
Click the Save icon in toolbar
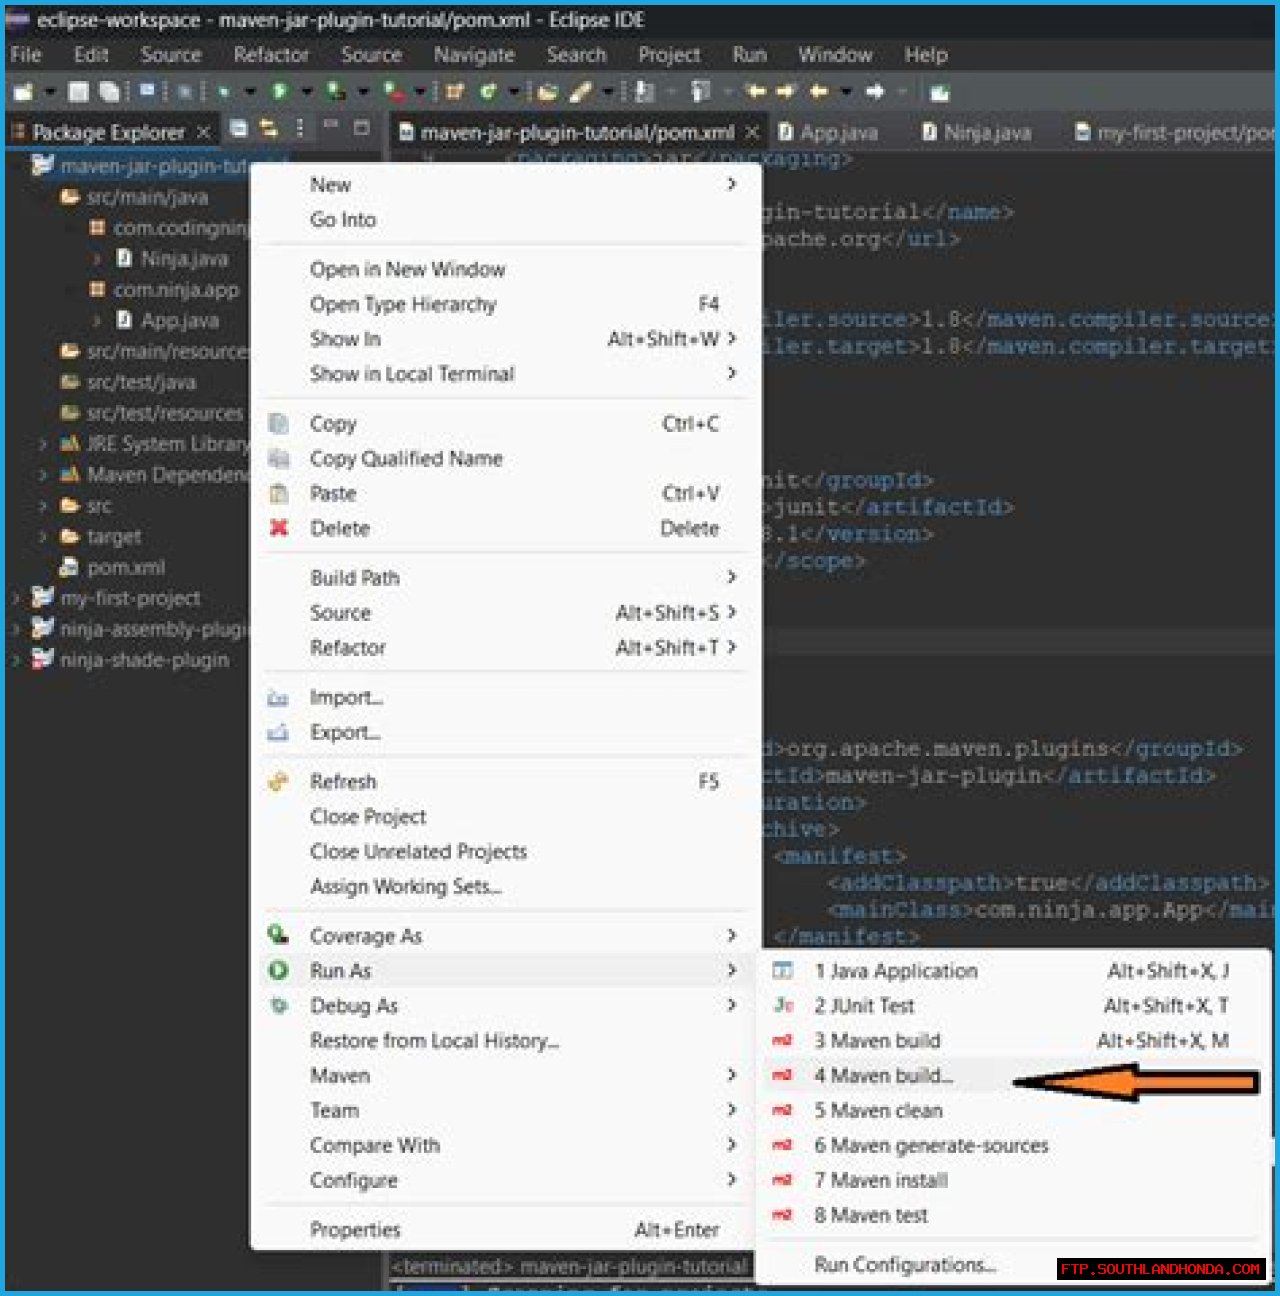(78, 92)
